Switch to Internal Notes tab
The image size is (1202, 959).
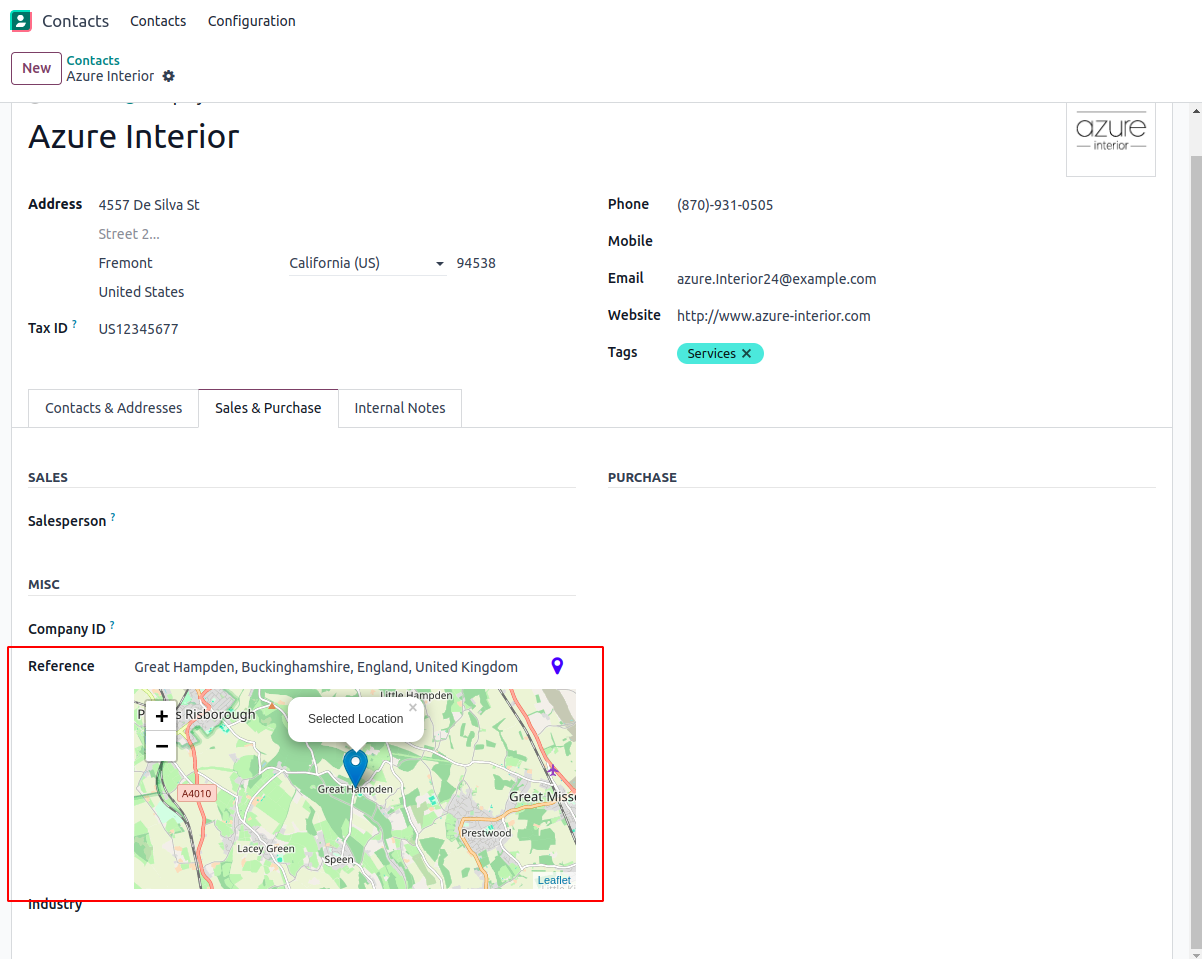click(400, 408)
